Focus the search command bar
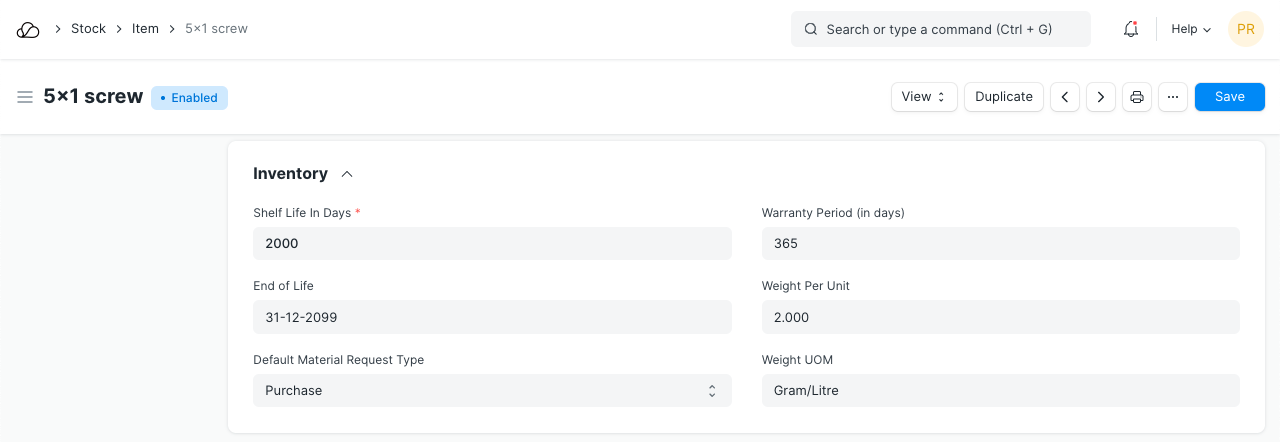The image size is (1280, 442). click(x=940, y=30)
